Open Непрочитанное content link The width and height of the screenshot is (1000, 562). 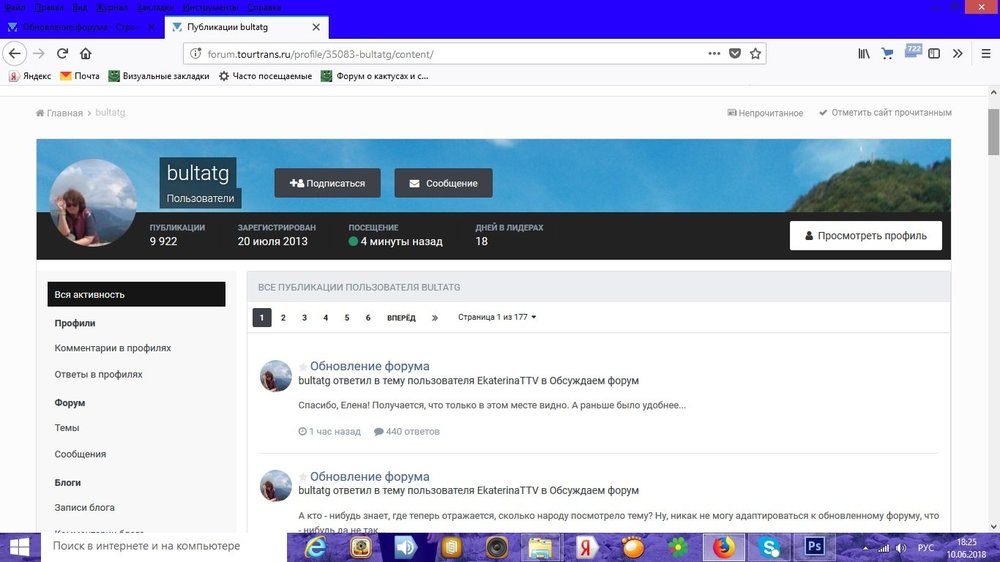click(765, 113)
